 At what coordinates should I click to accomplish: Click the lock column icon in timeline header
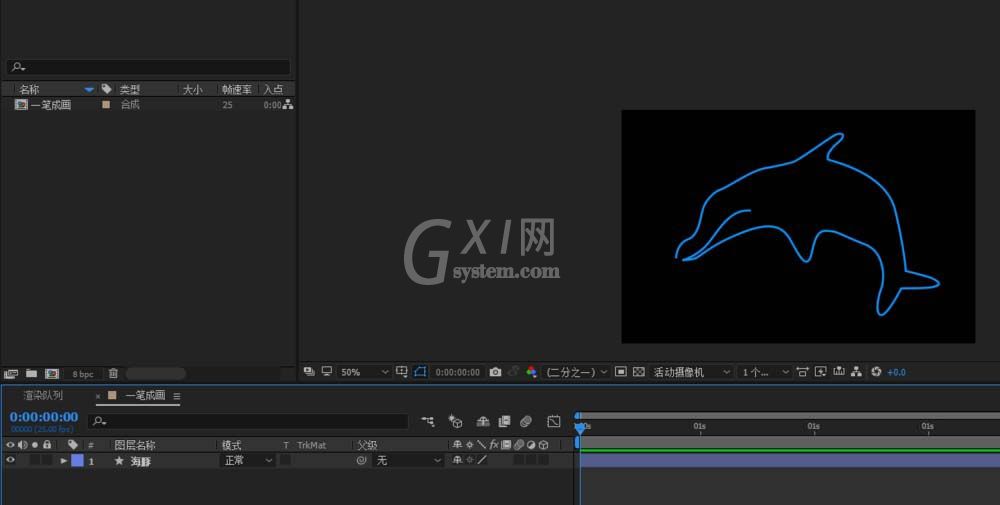[47, 444]
